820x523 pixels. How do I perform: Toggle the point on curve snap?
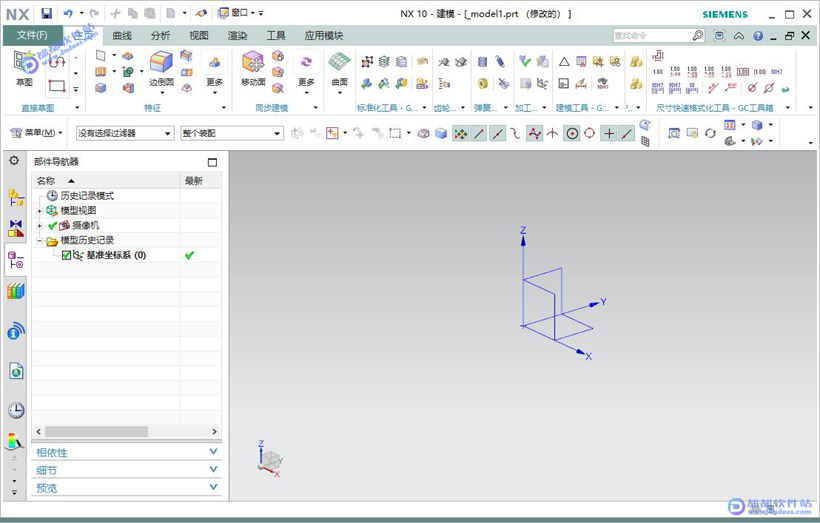point(627,133)
